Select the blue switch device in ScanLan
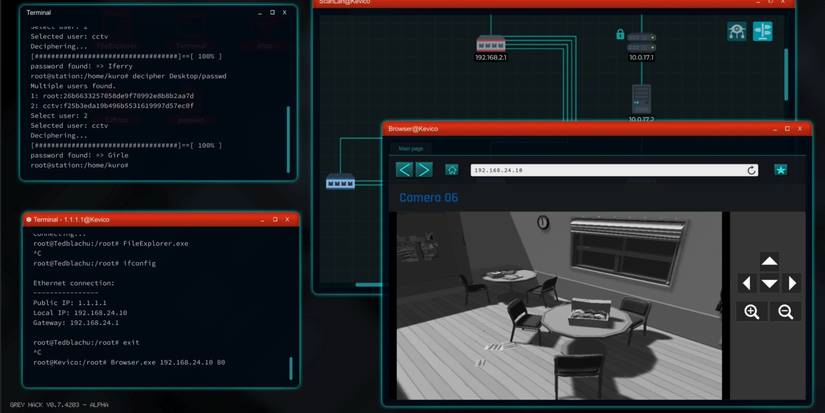This screenshot has width=825, height=413. [340, 182]
